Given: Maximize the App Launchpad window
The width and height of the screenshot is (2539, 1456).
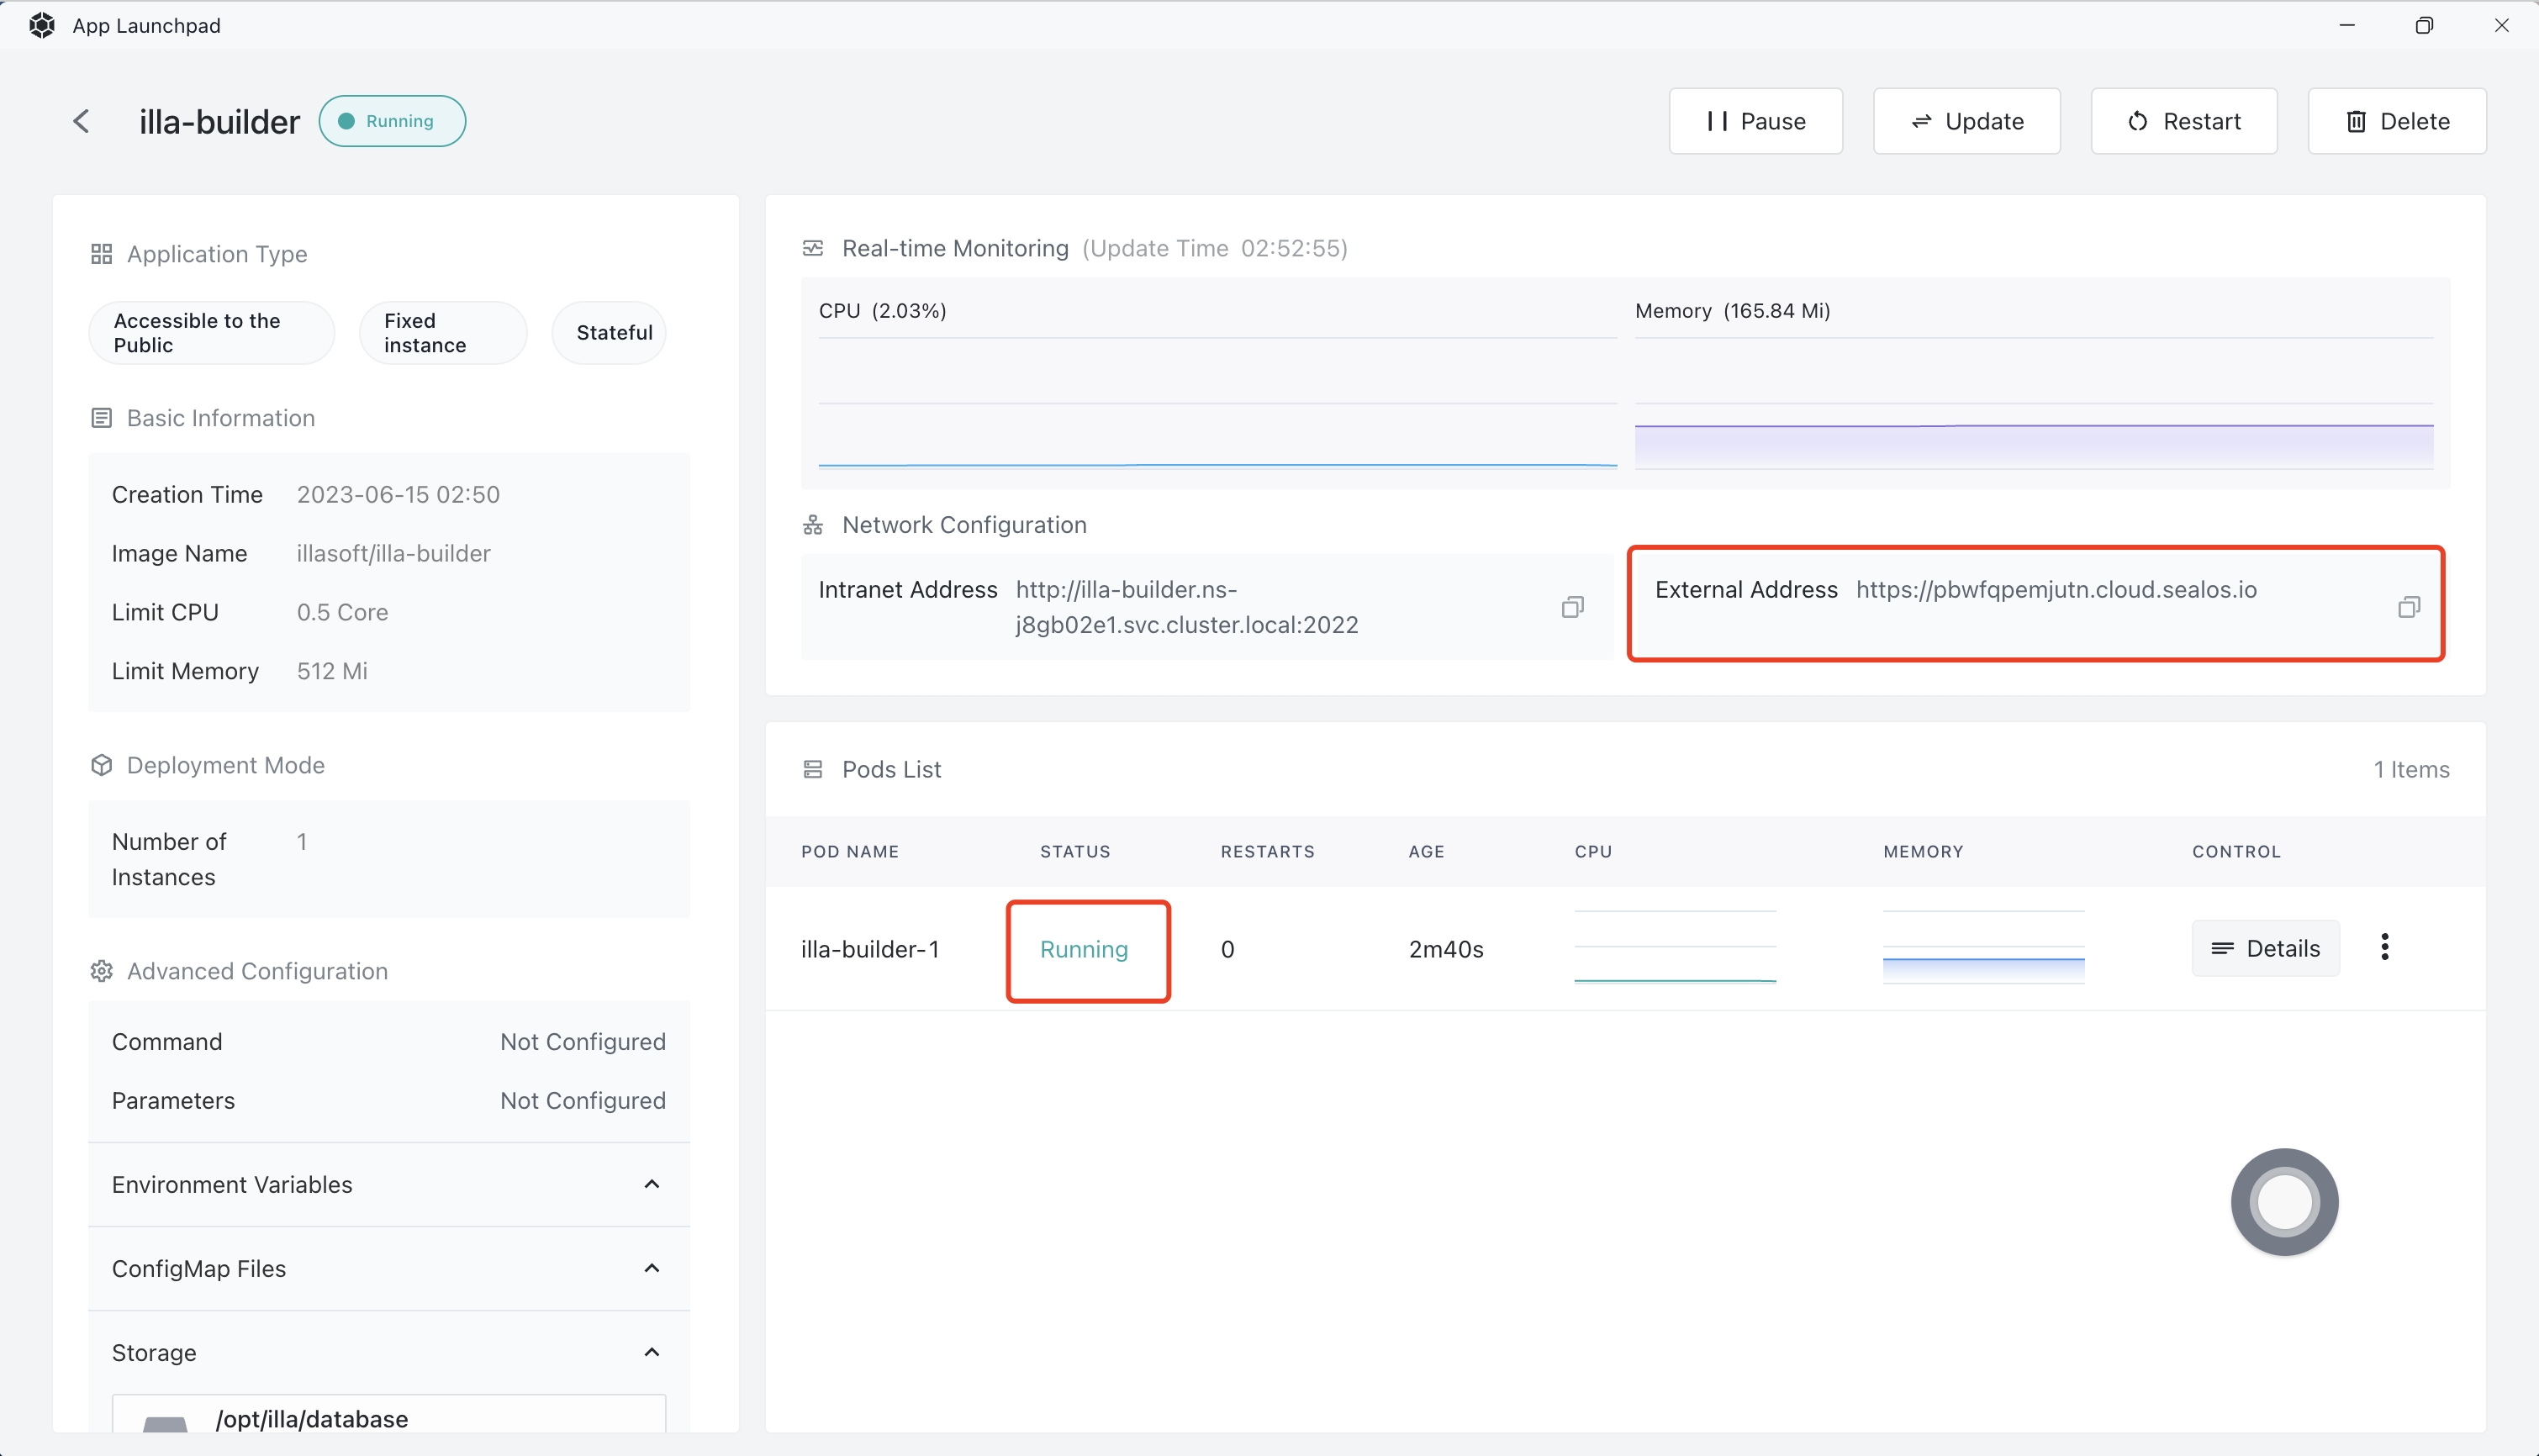Looking at the screenshot, I should coord(2424,25).
